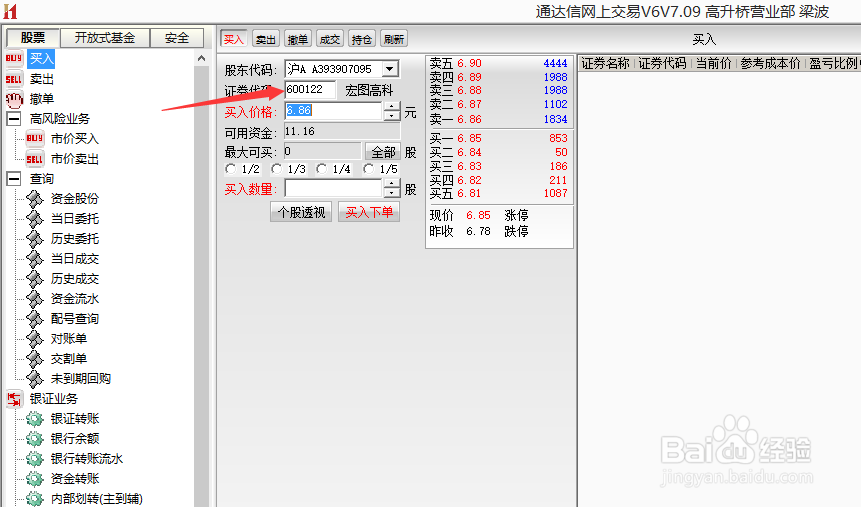
Task: Click the icon next to 对账单
Action: [x=35, y=338]
